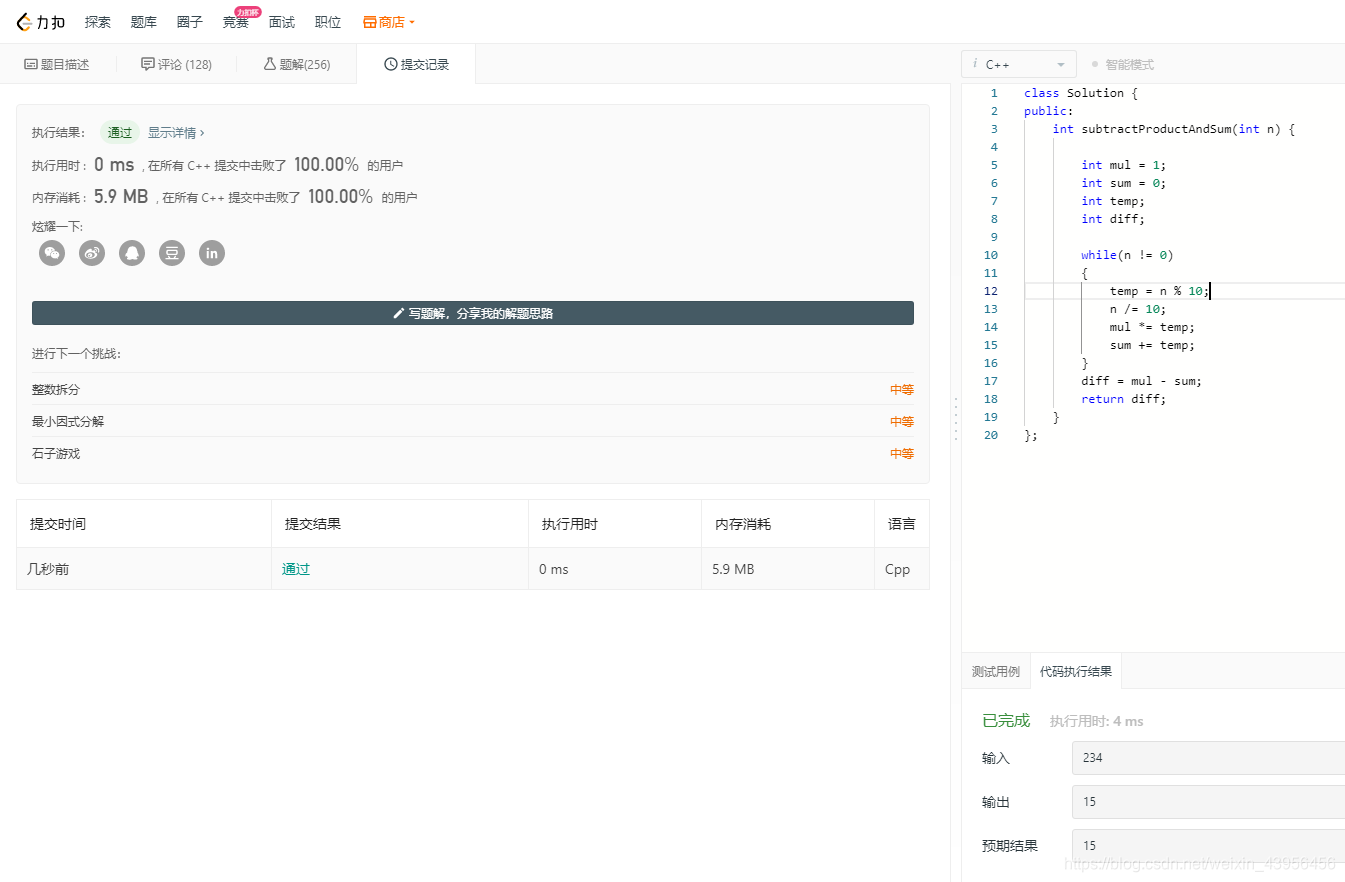
Task: Click code line while(n != 0)
Action: [x=1127, y=255]
